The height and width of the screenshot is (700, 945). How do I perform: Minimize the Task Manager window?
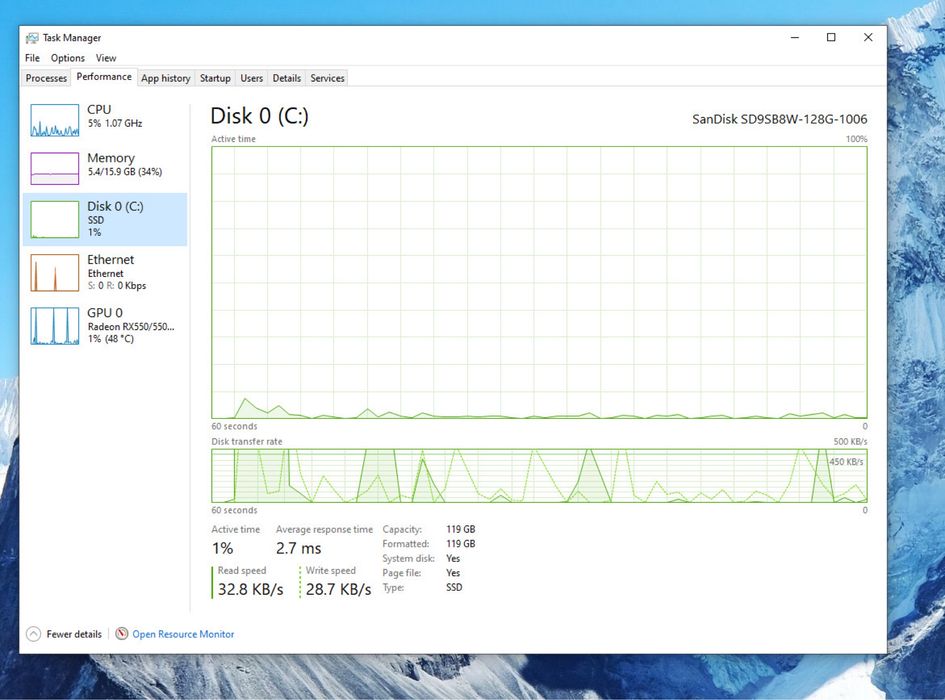[x=795, y=37]
